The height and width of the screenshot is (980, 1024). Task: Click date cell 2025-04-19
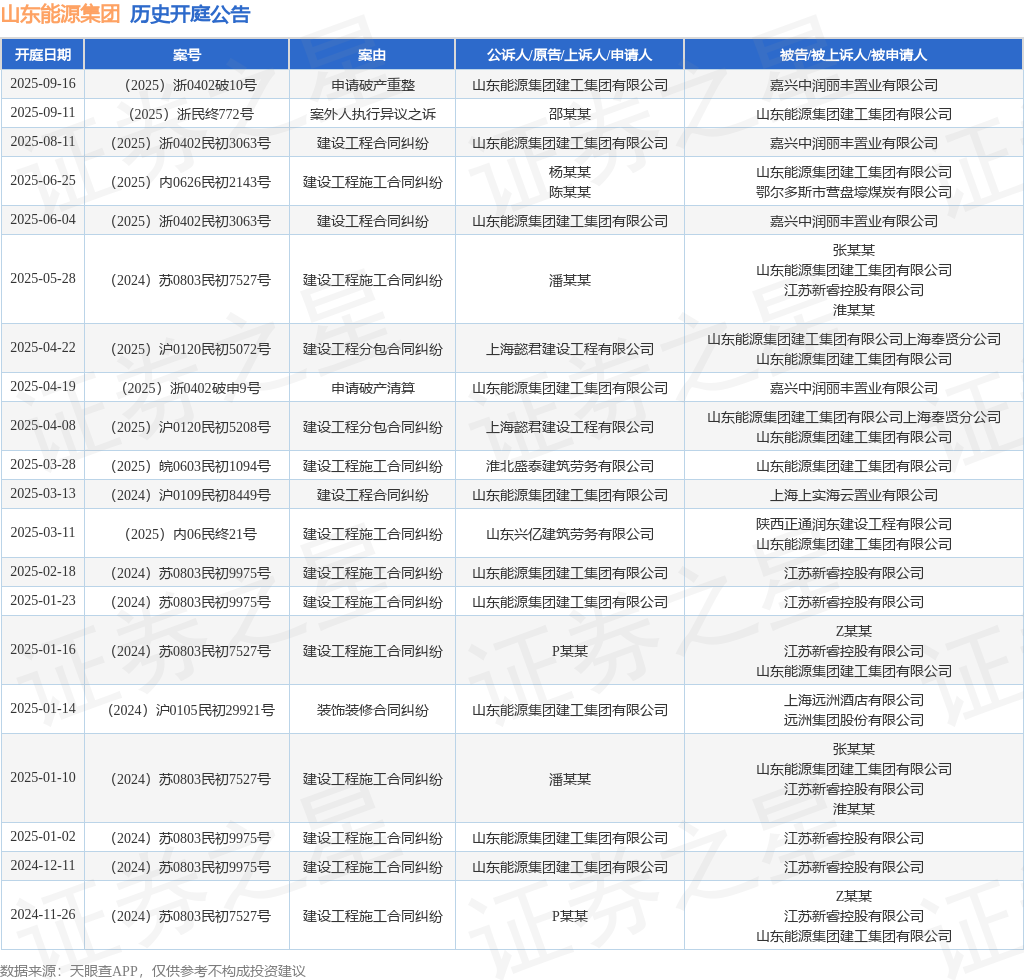tap(42, 387)
